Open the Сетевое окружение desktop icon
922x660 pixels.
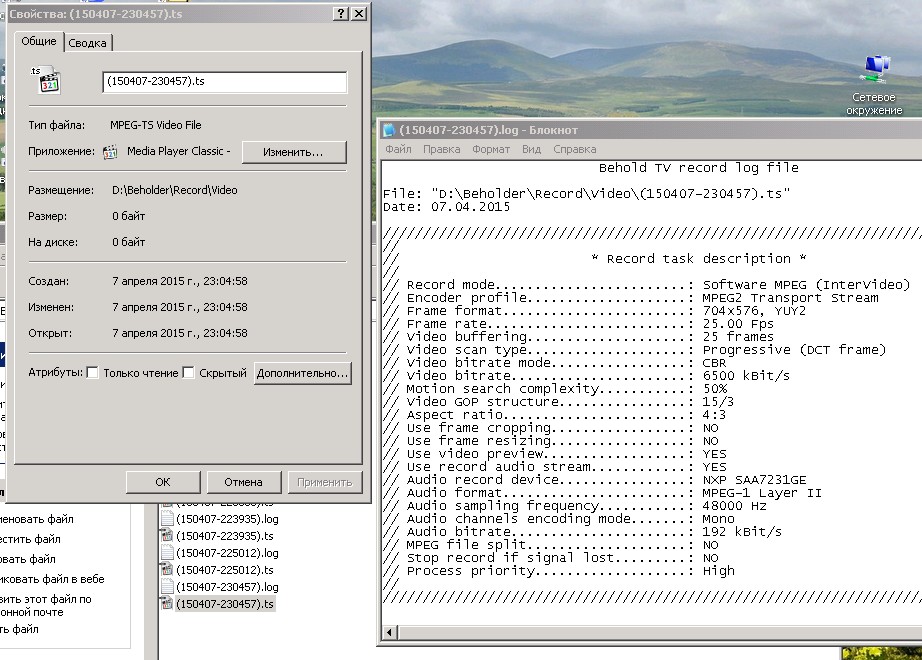point(875,68)
